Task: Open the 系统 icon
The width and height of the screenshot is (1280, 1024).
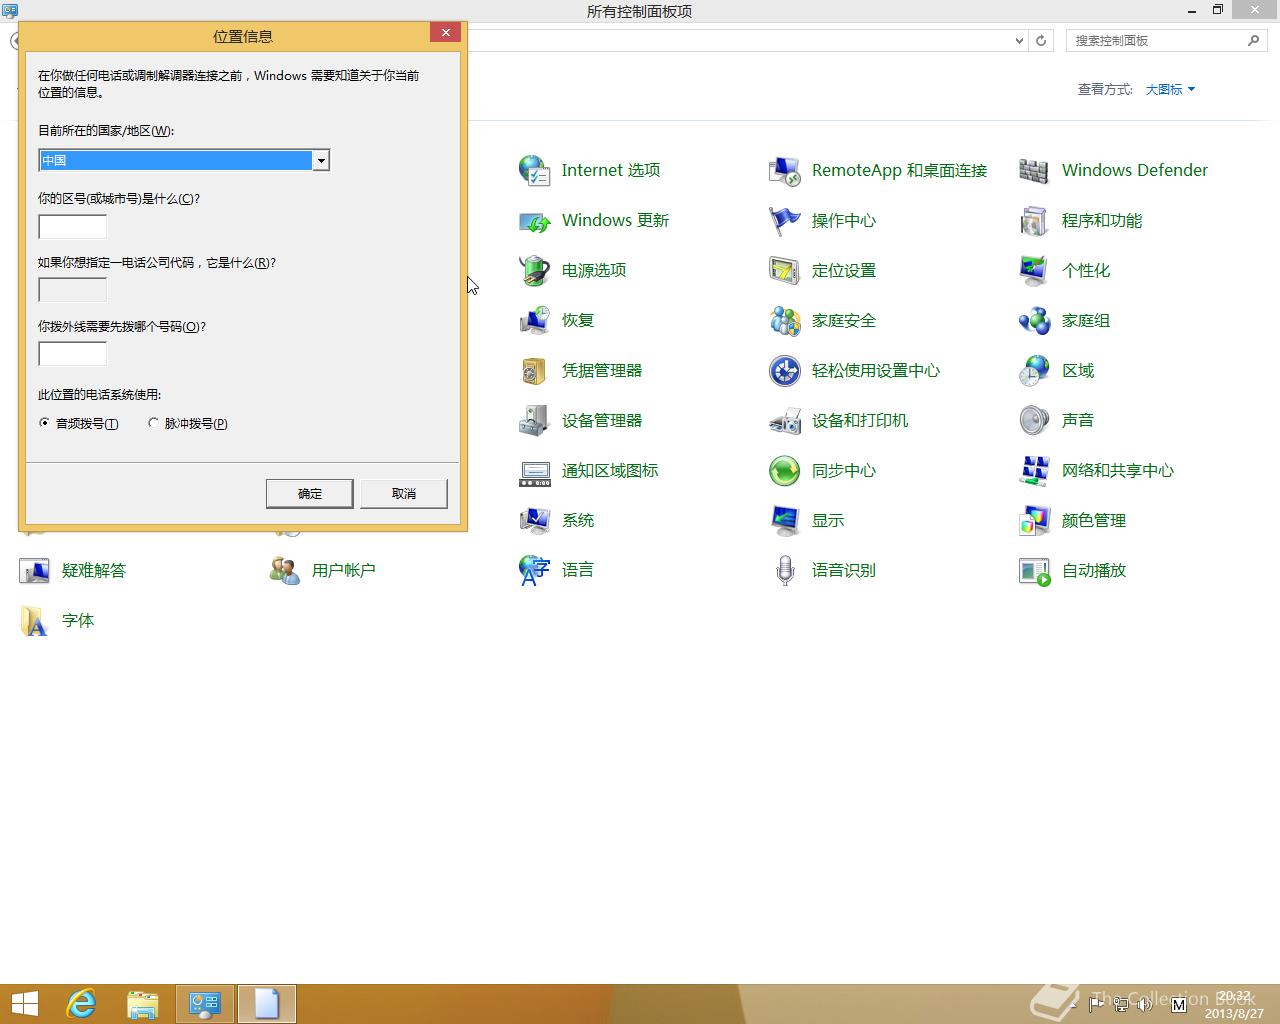Action: [535, 520]
